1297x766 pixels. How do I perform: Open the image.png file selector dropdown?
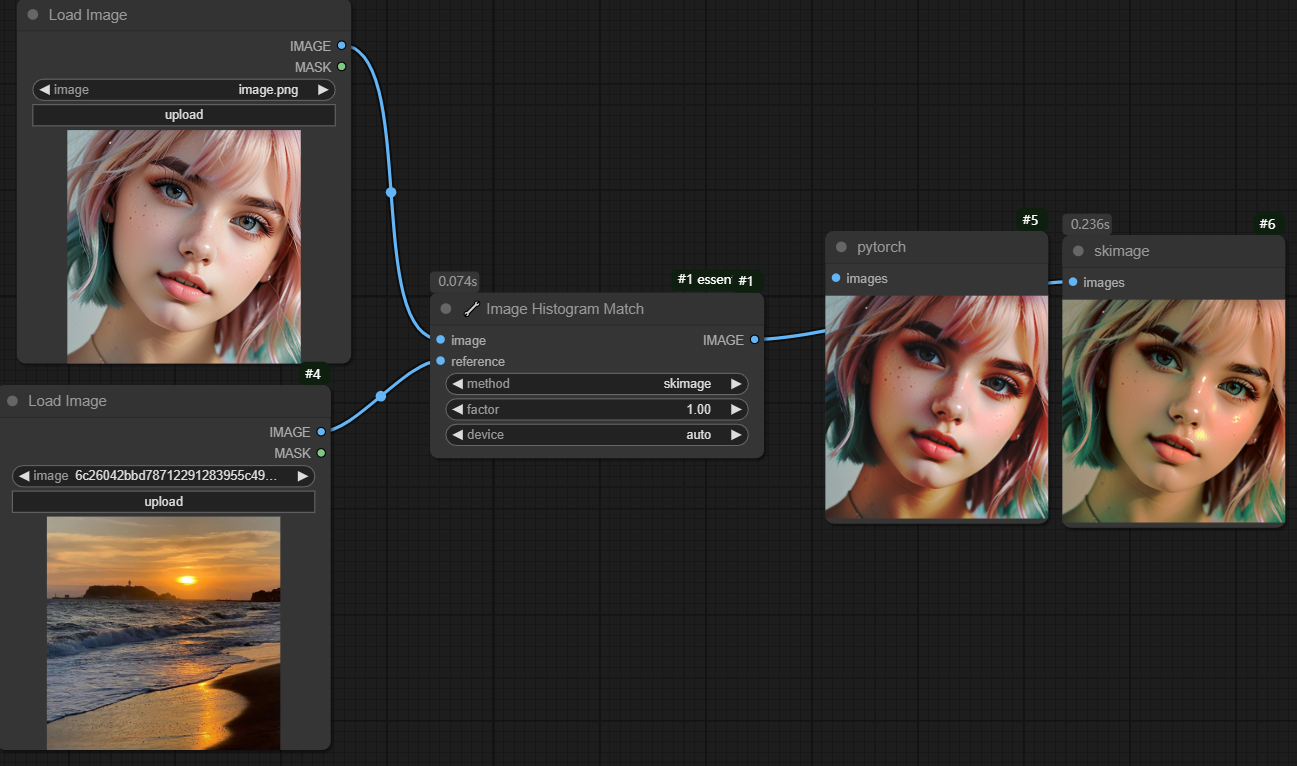(x=184, y=90)
